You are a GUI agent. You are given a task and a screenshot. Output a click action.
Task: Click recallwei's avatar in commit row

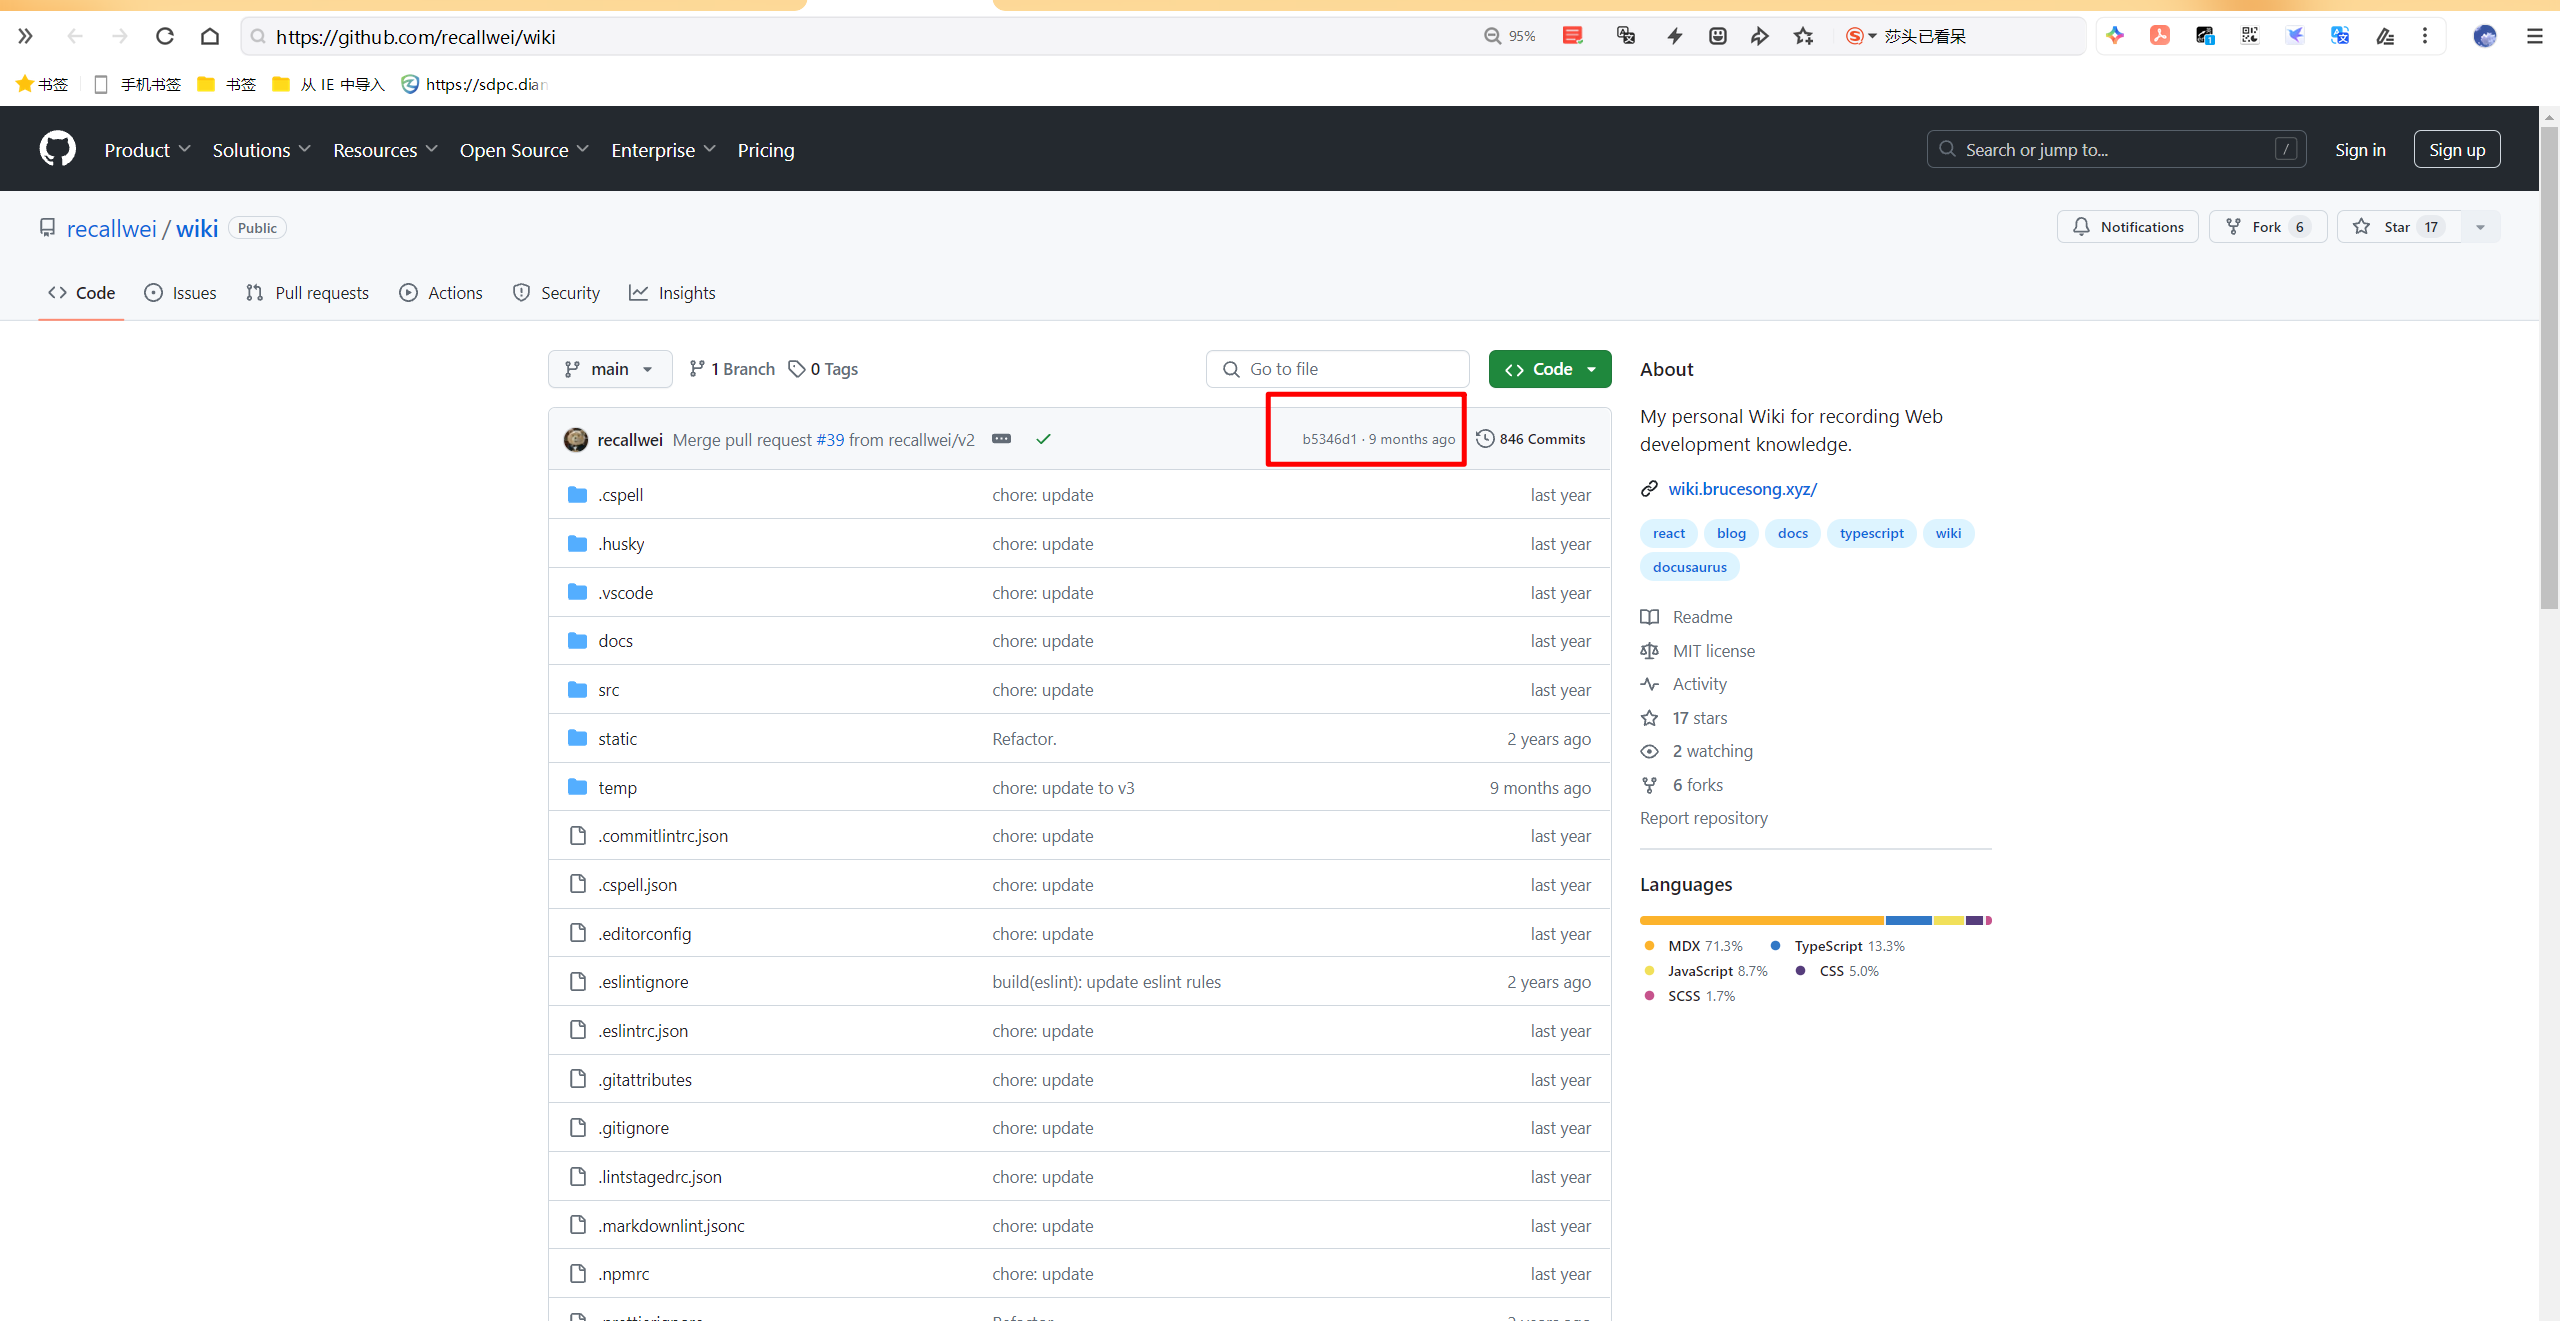[x=576, y=439]
